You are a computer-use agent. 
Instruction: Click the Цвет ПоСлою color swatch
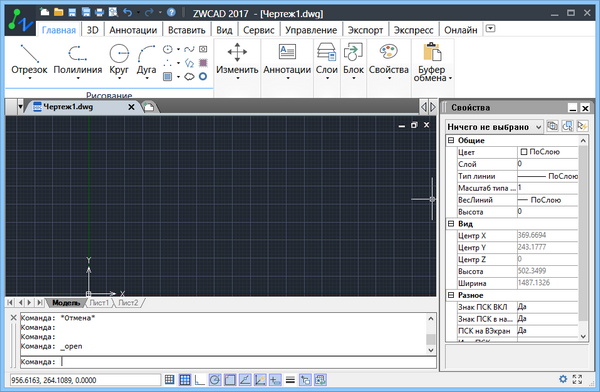[x=524, y=152]
